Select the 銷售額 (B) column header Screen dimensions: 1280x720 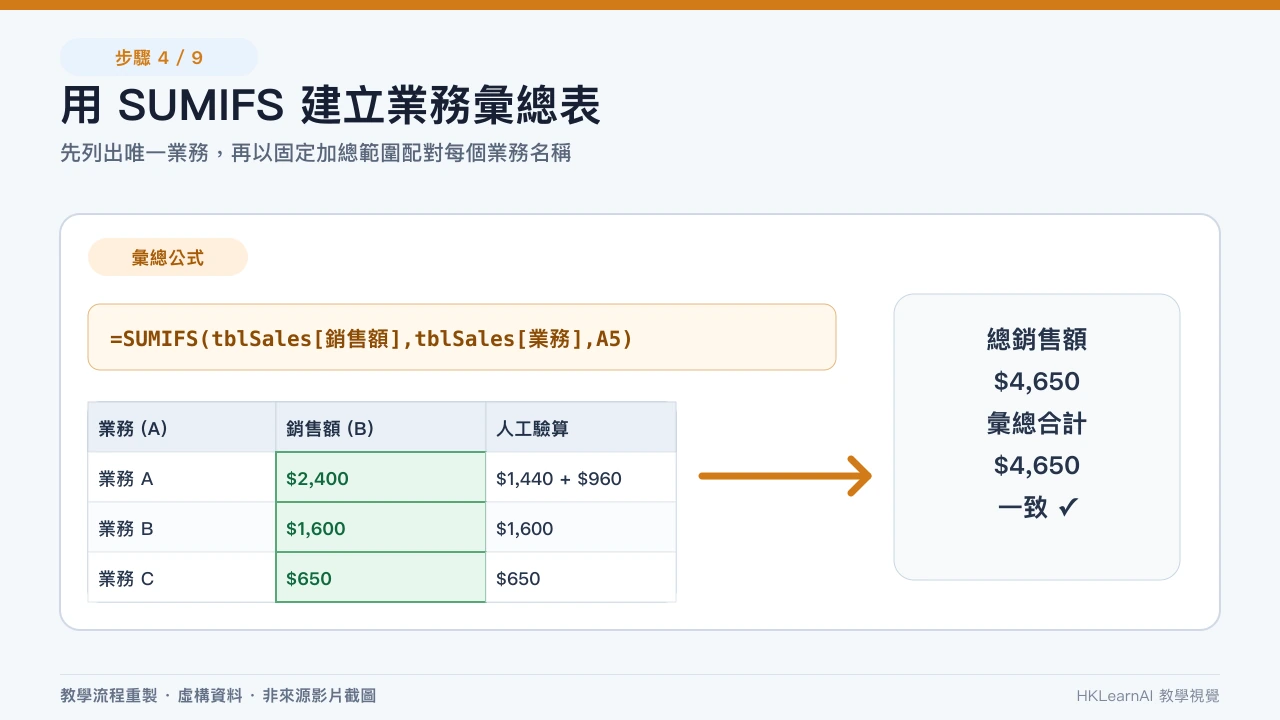click(381, 428)
